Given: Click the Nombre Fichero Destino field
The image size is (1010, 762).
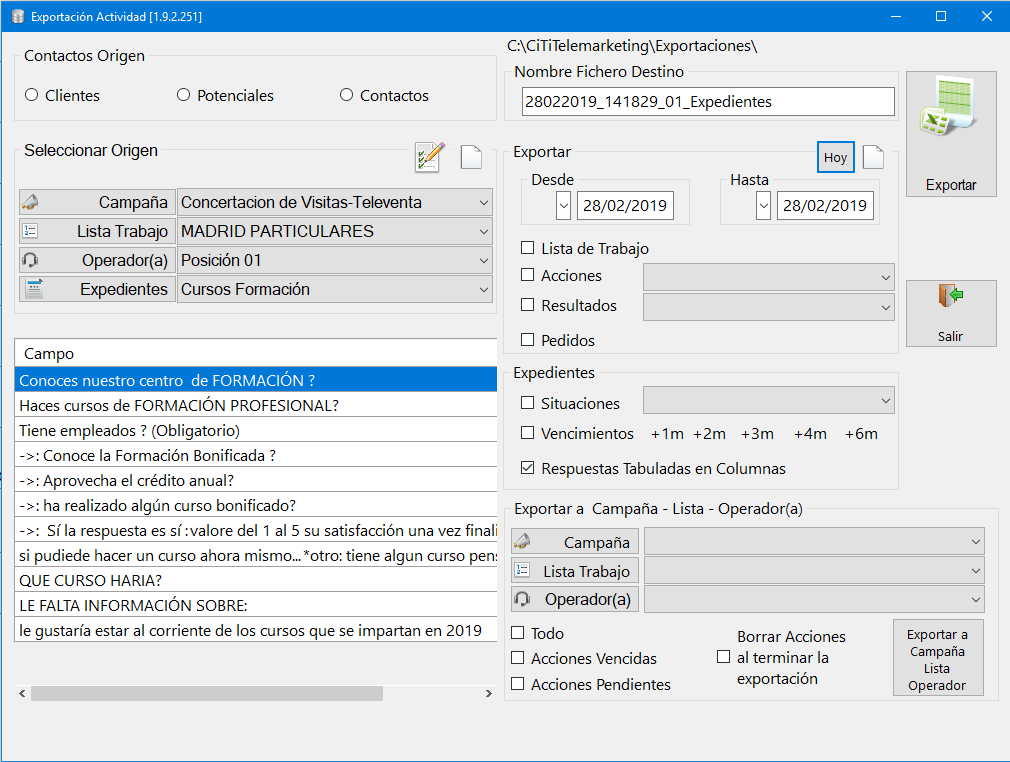Looking at the screenshot, I should [x=708, y=102].
